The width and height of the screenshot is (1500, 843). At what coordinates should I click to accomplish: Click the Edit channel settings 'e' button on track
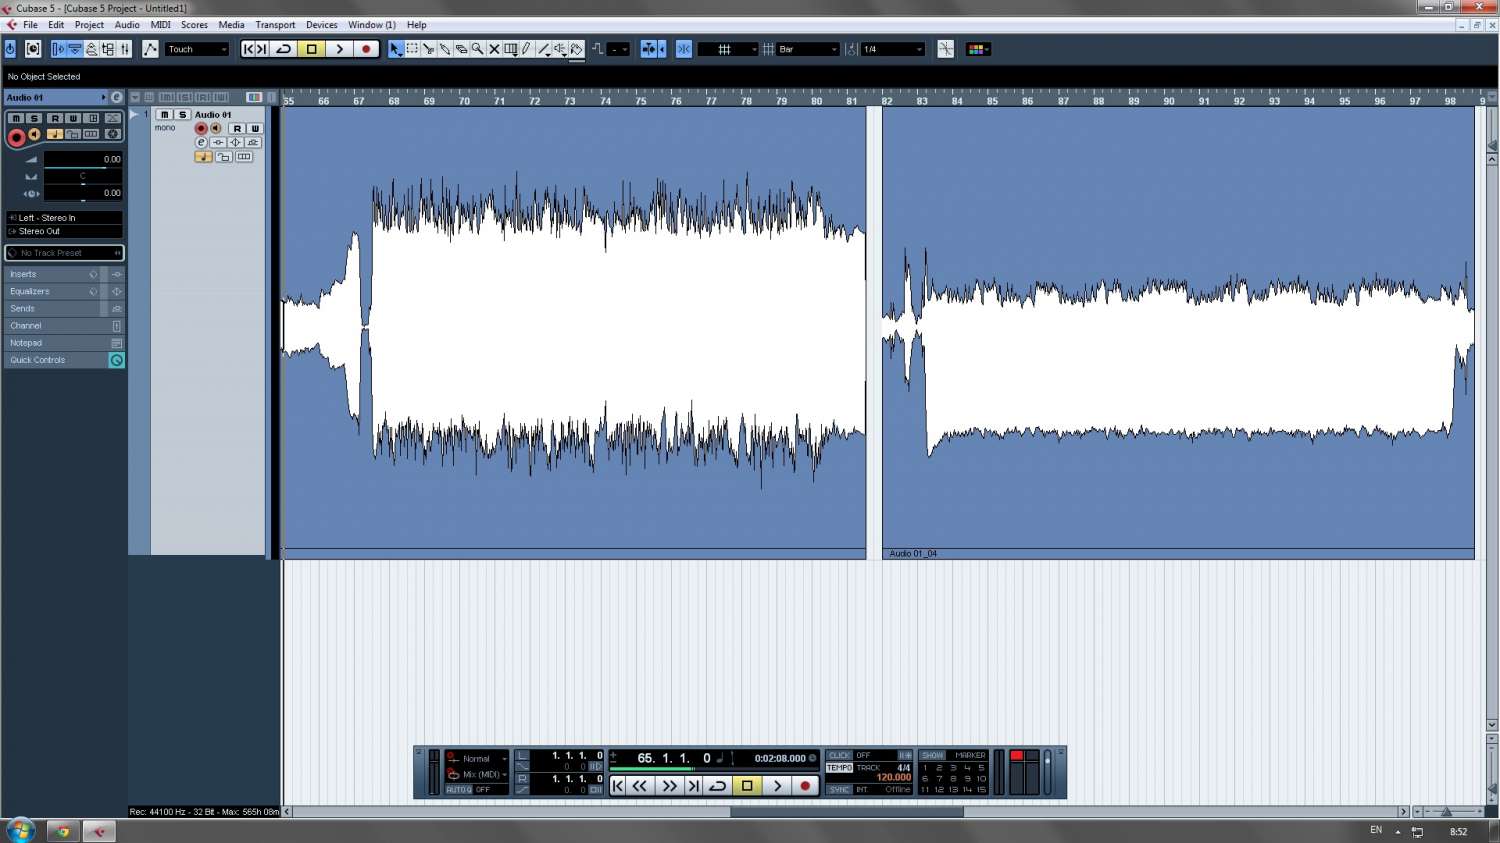pyautogui.click(x=201, y=143)
